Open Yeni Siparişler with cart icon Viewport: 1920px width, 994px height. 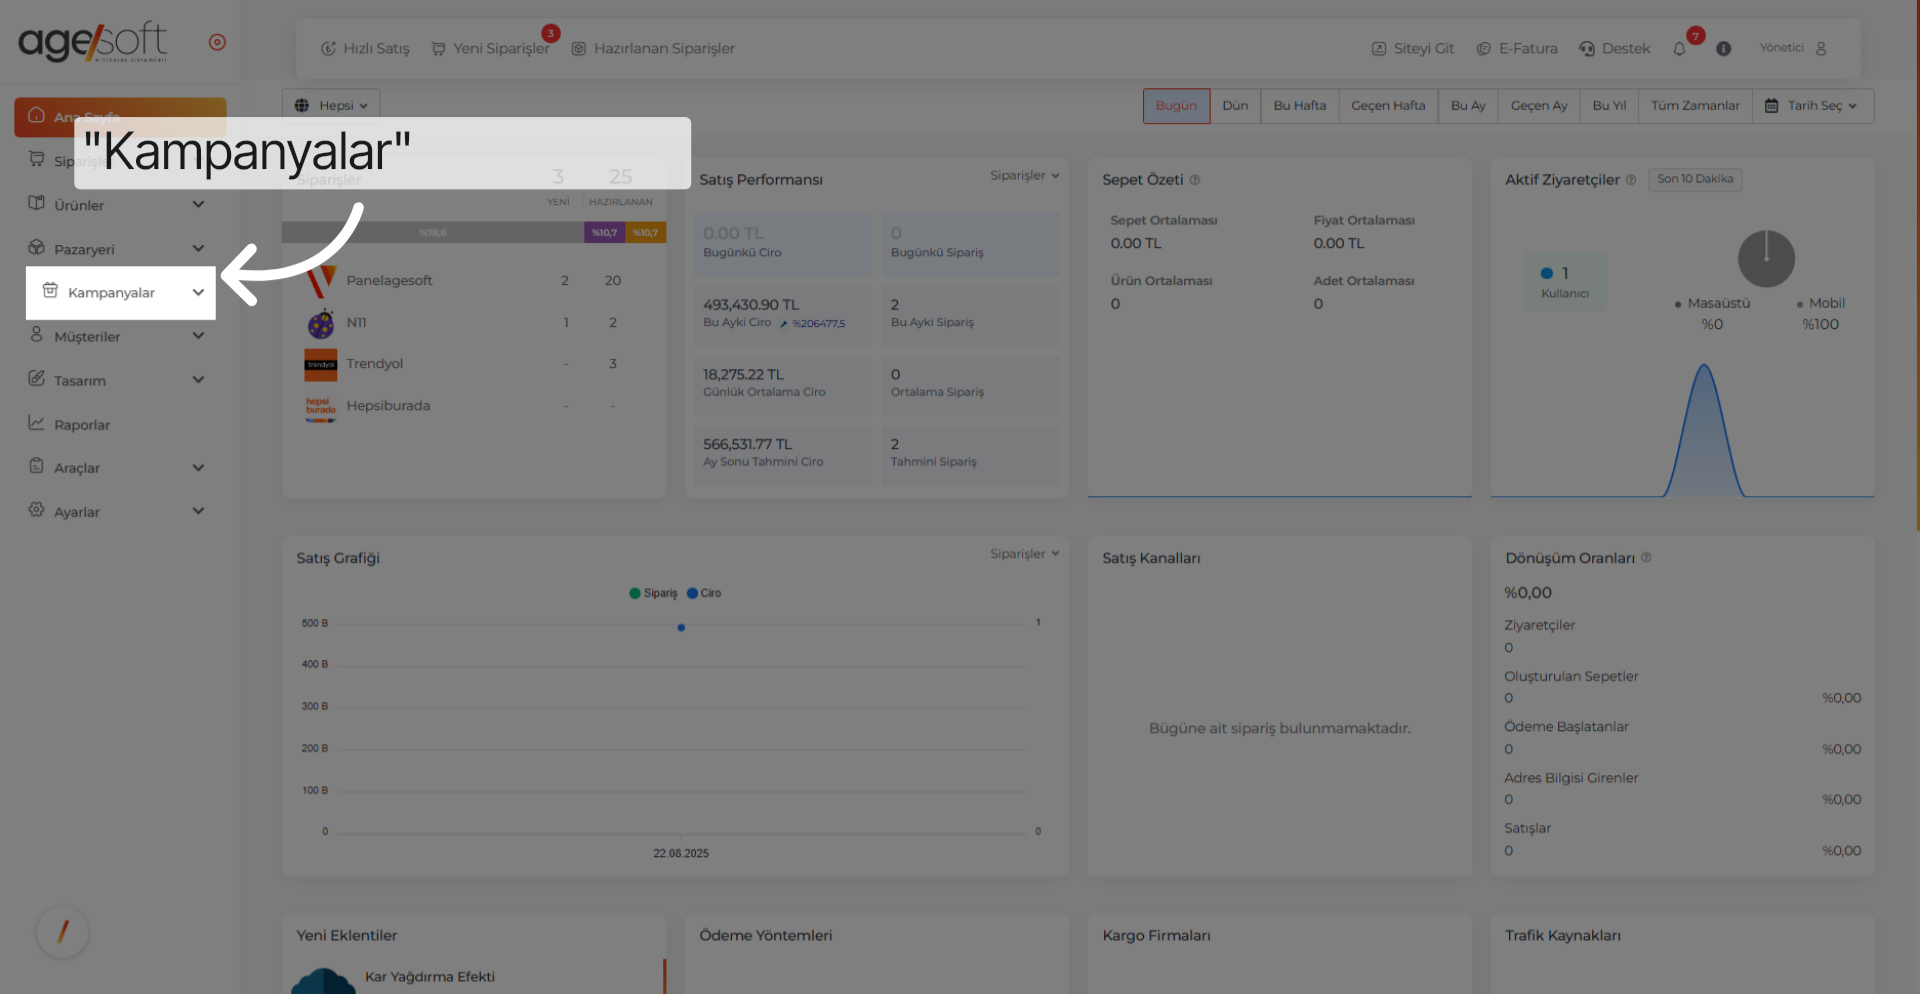pos(490,48)
